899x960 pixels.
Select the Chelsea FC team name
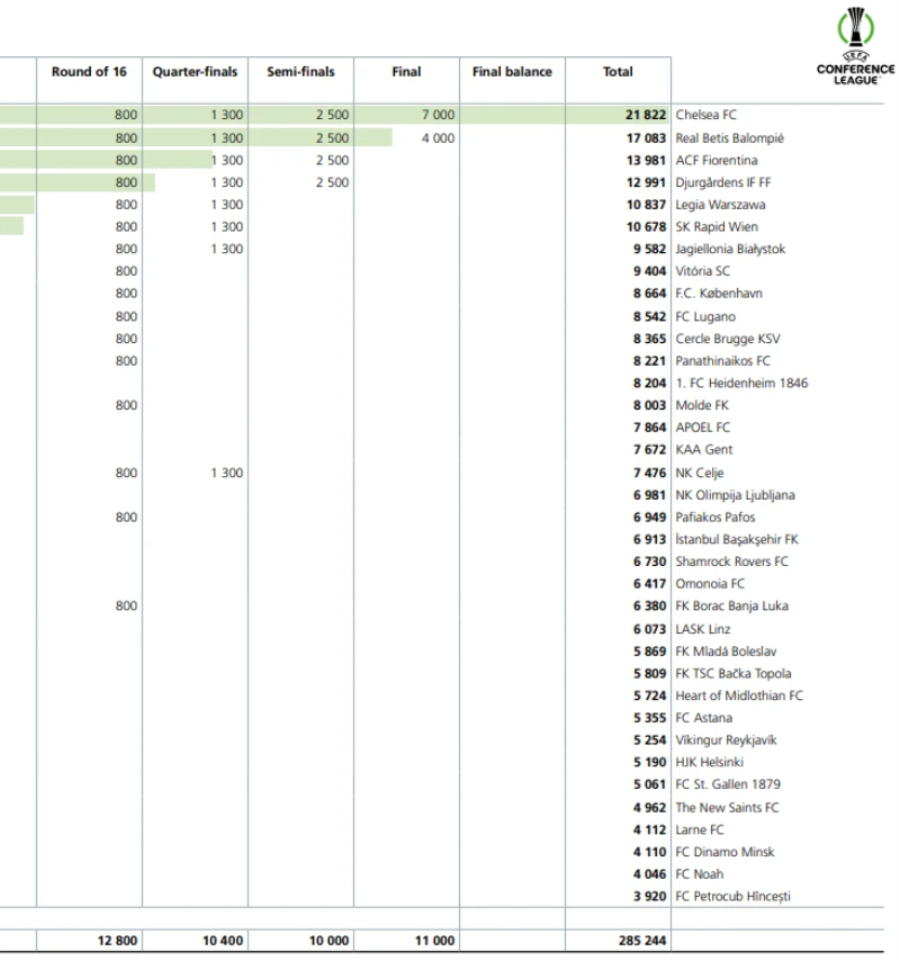tap(706, 116)
